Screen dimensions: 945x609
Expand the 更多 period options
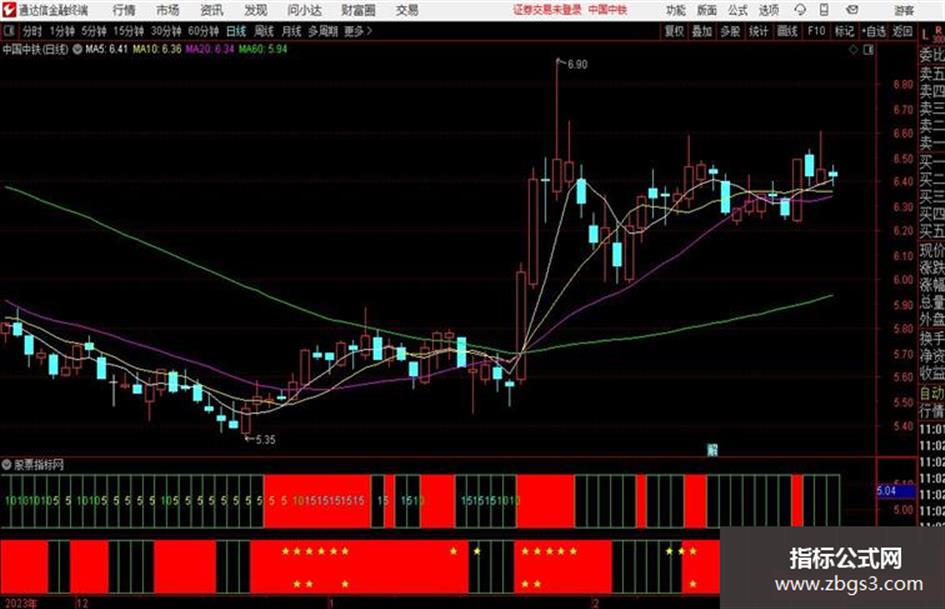[x=358, y=31]
